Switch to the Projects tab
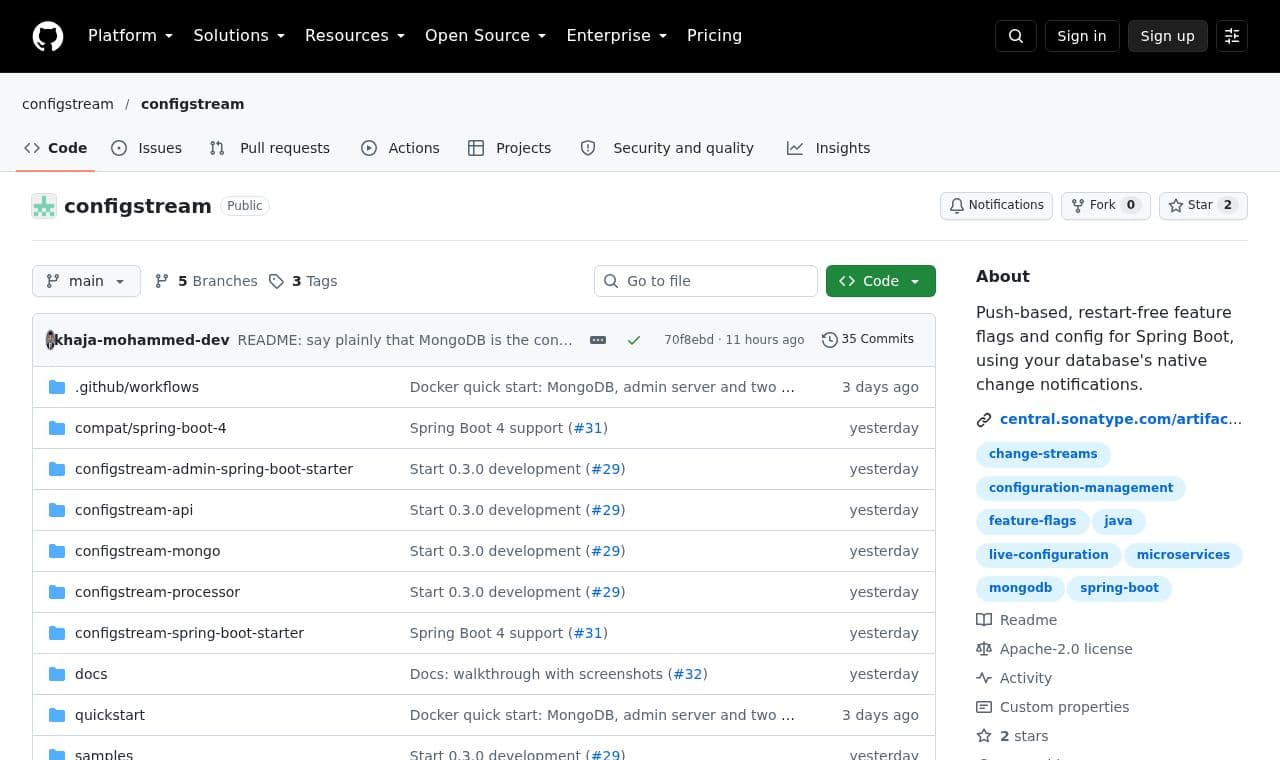This screenshot has height=760, width=1280. coord(509,148)
